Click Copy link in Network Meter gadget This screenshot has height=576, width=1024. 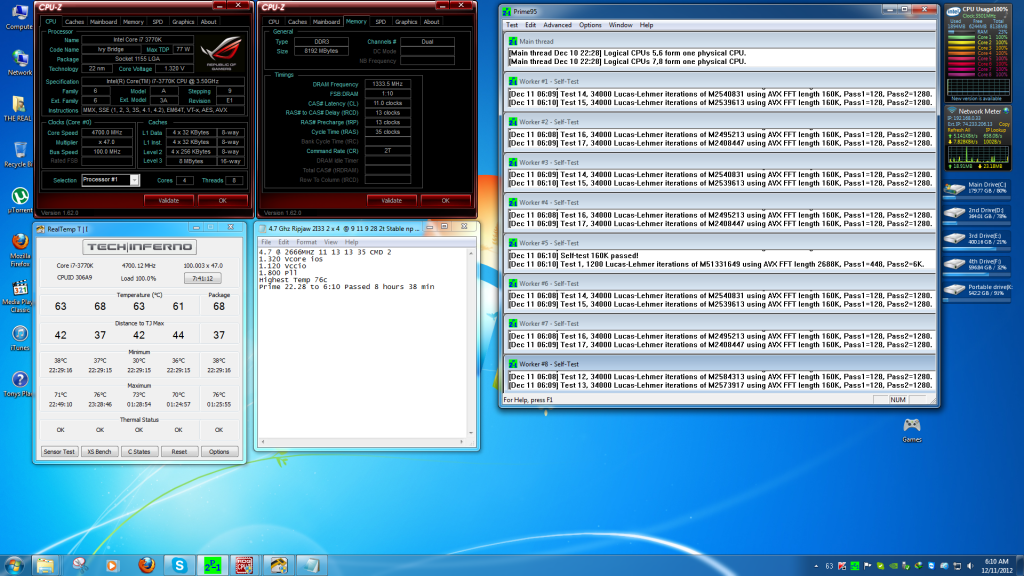(x=1004, y=124)
